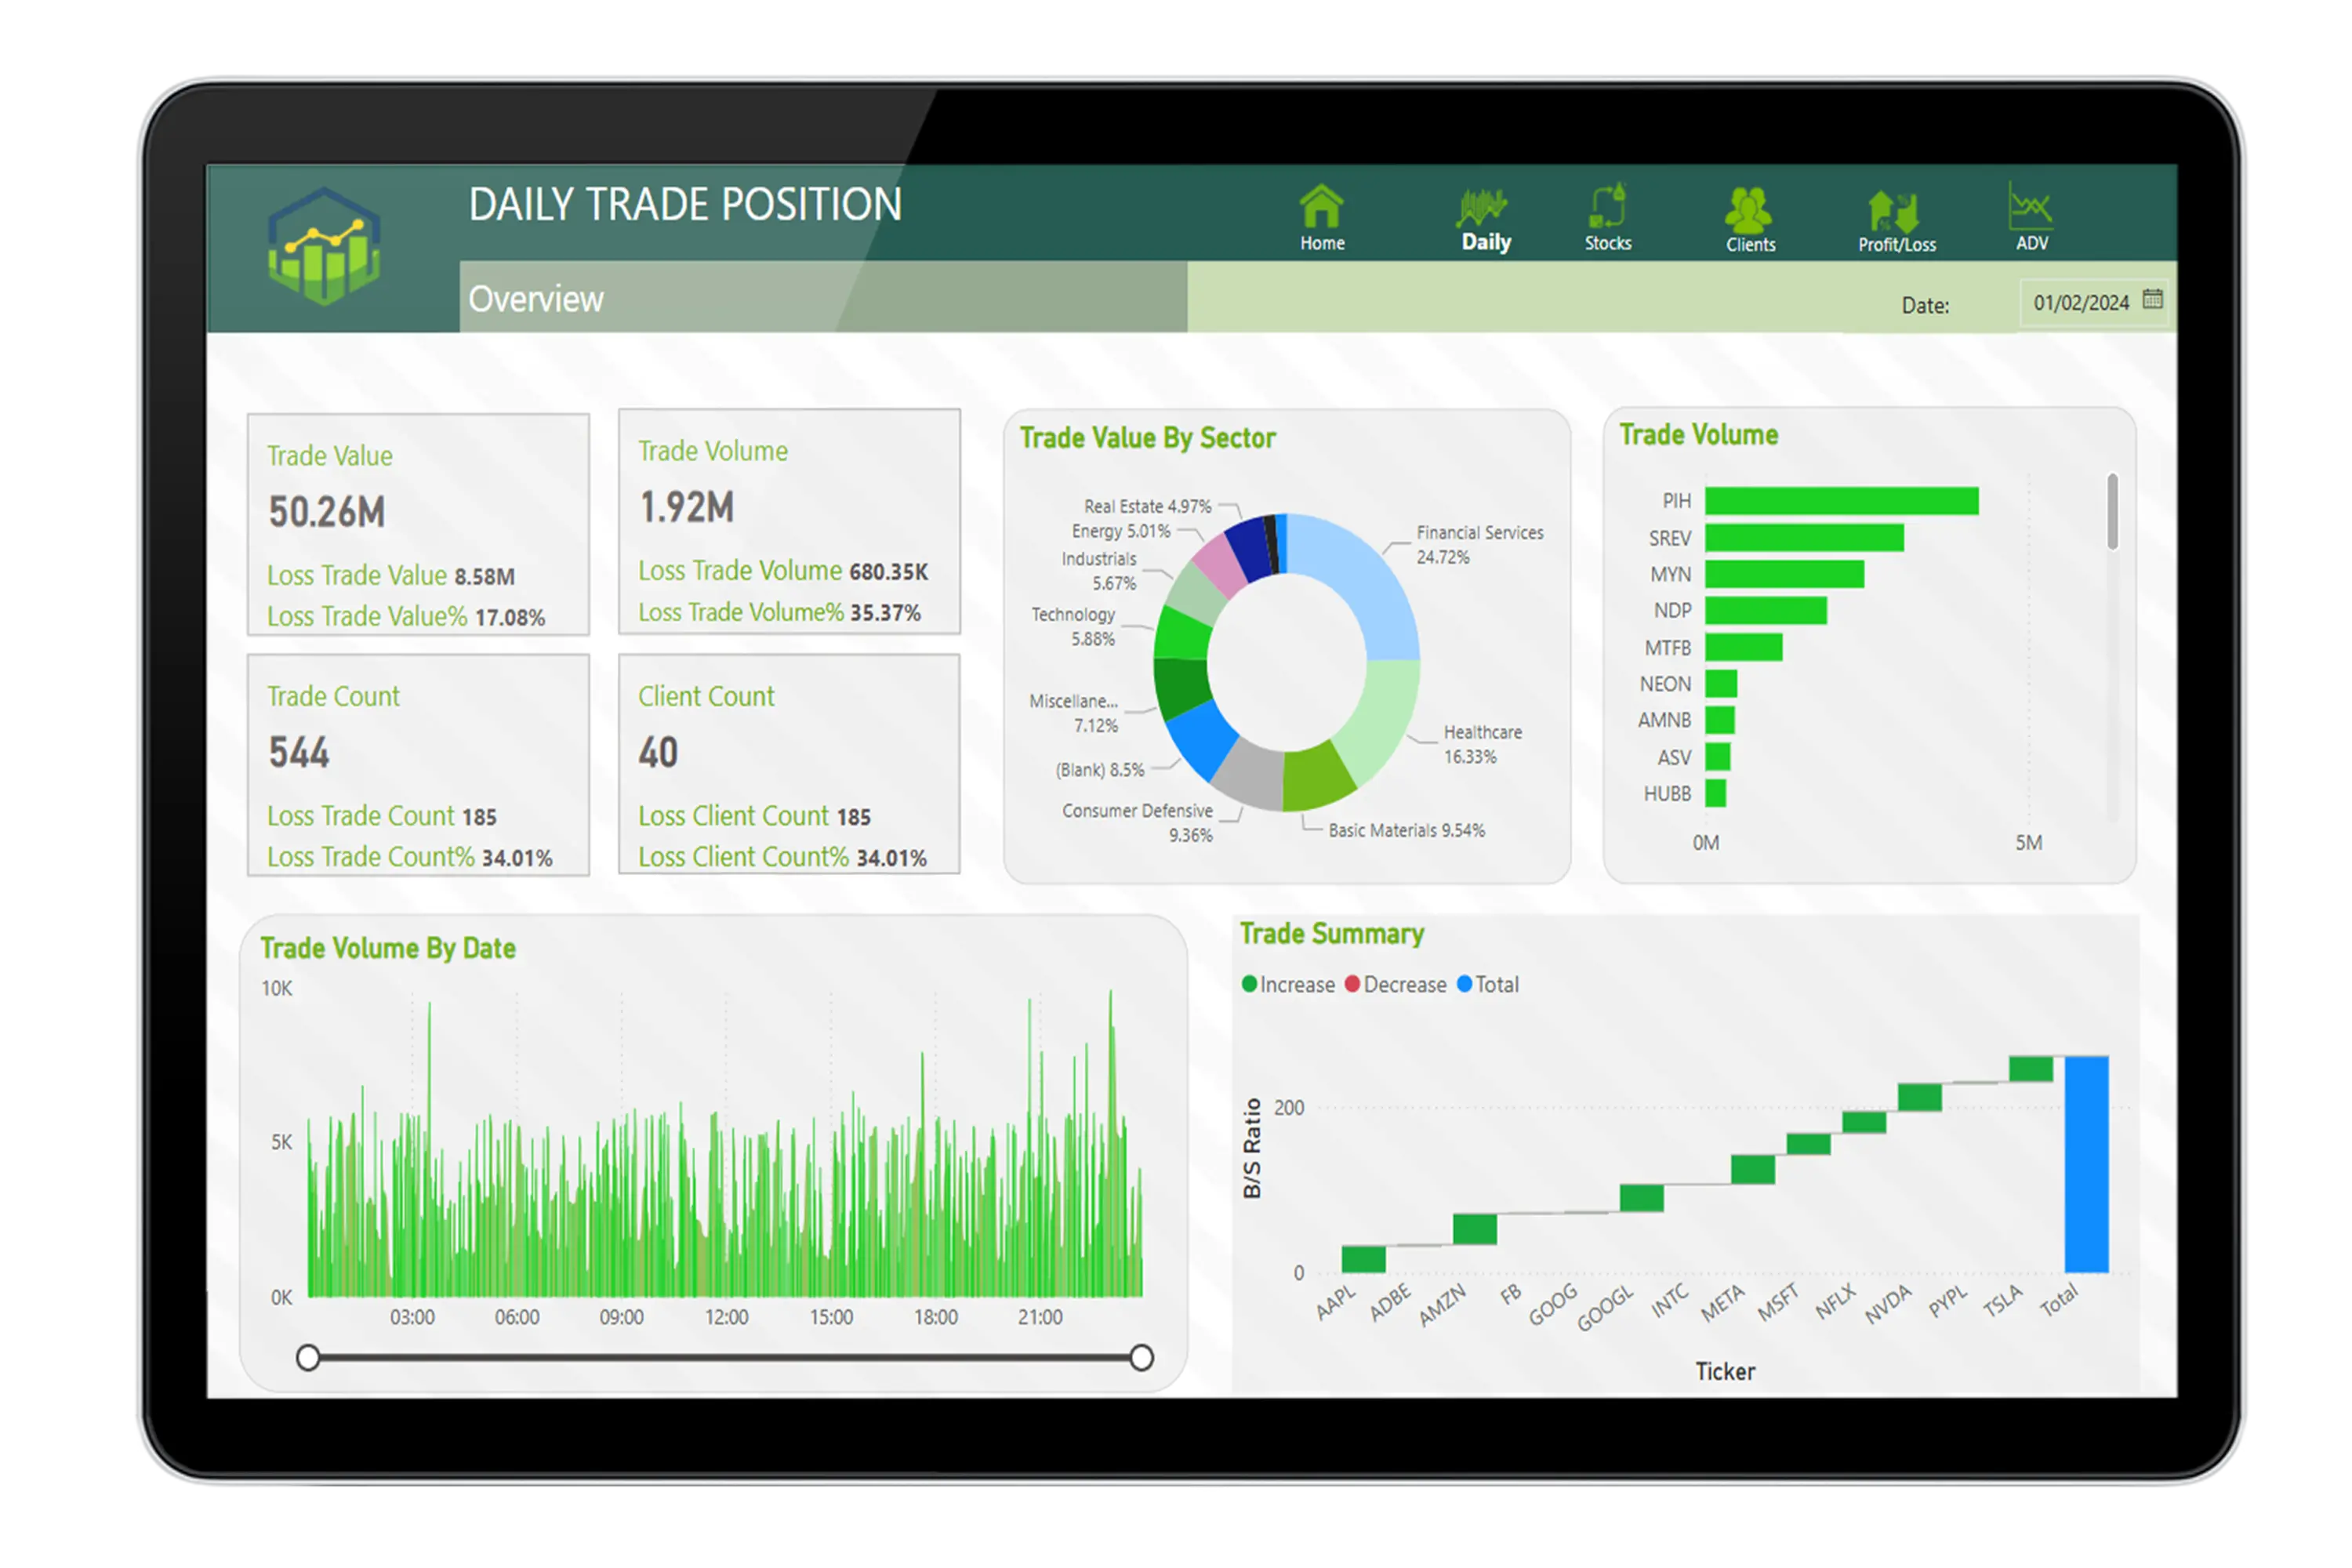Click the blue Total waterfall bar
Image resolution: width=2352 pixels, height=1568 pixels.
tap(2086, 1165)
